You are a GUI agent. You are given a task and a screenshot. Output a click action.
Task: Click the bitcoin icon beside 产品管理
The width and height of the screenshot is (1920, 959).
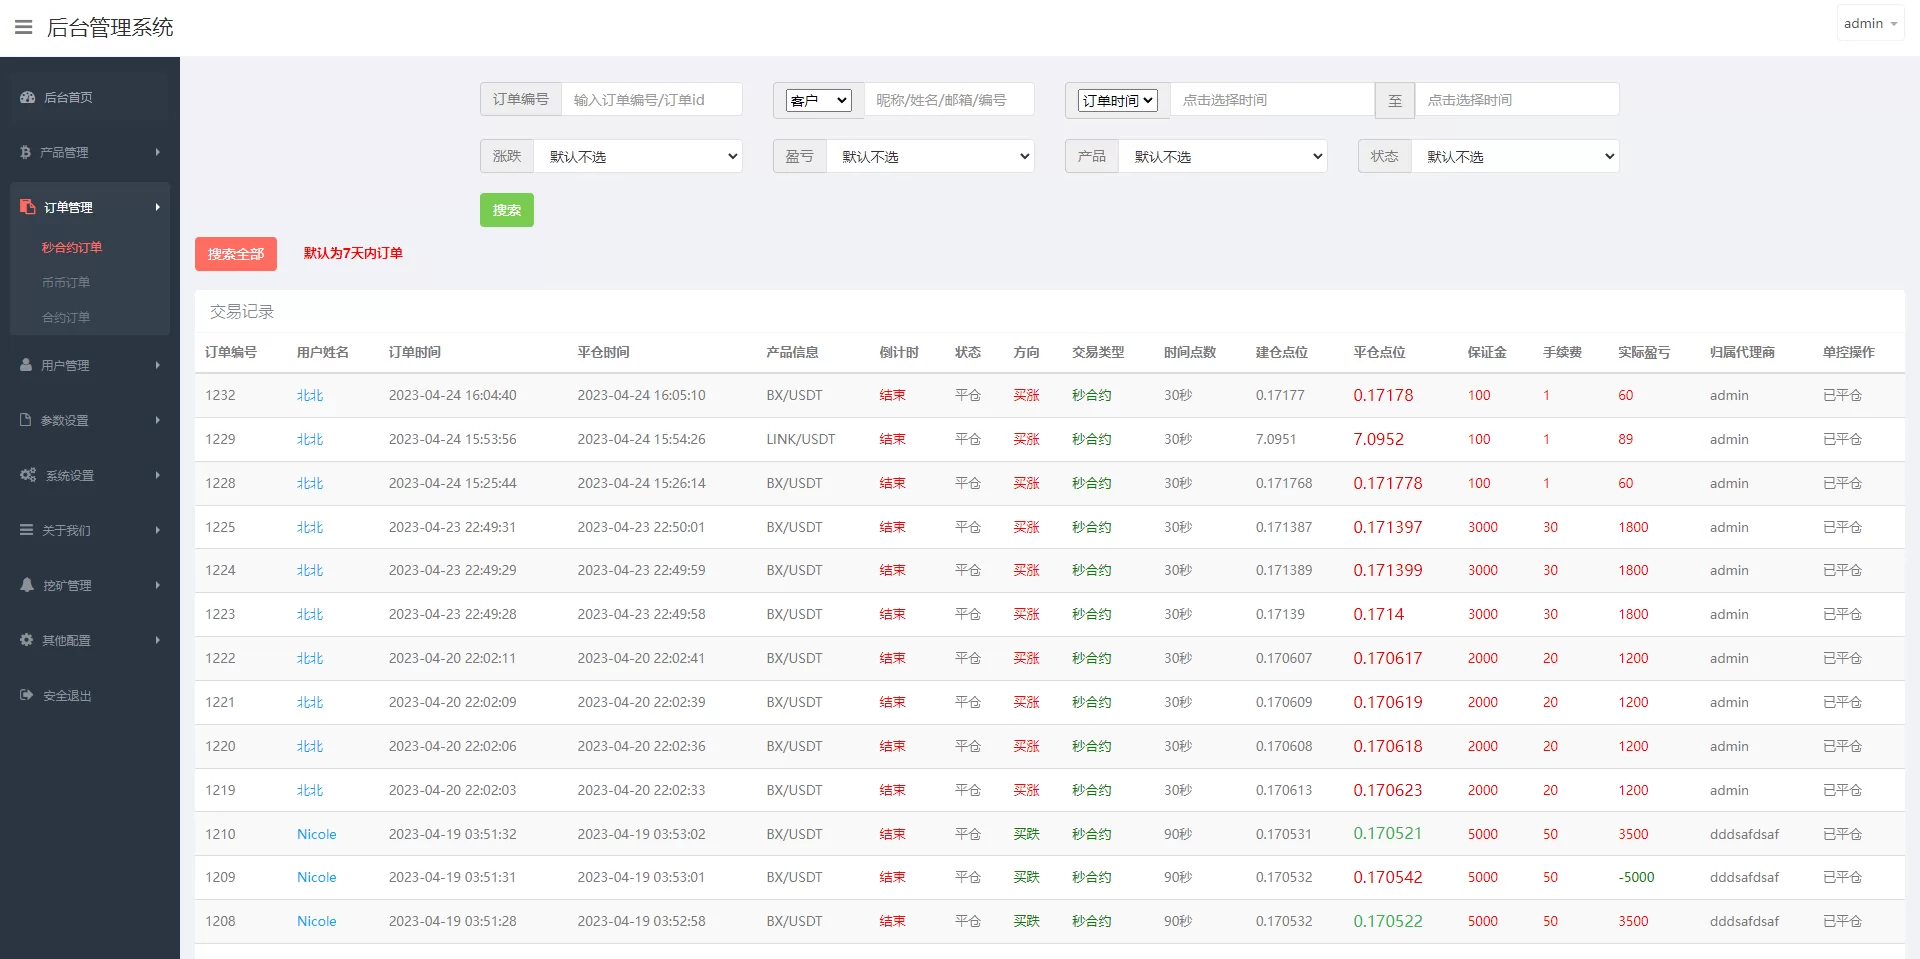26,152
